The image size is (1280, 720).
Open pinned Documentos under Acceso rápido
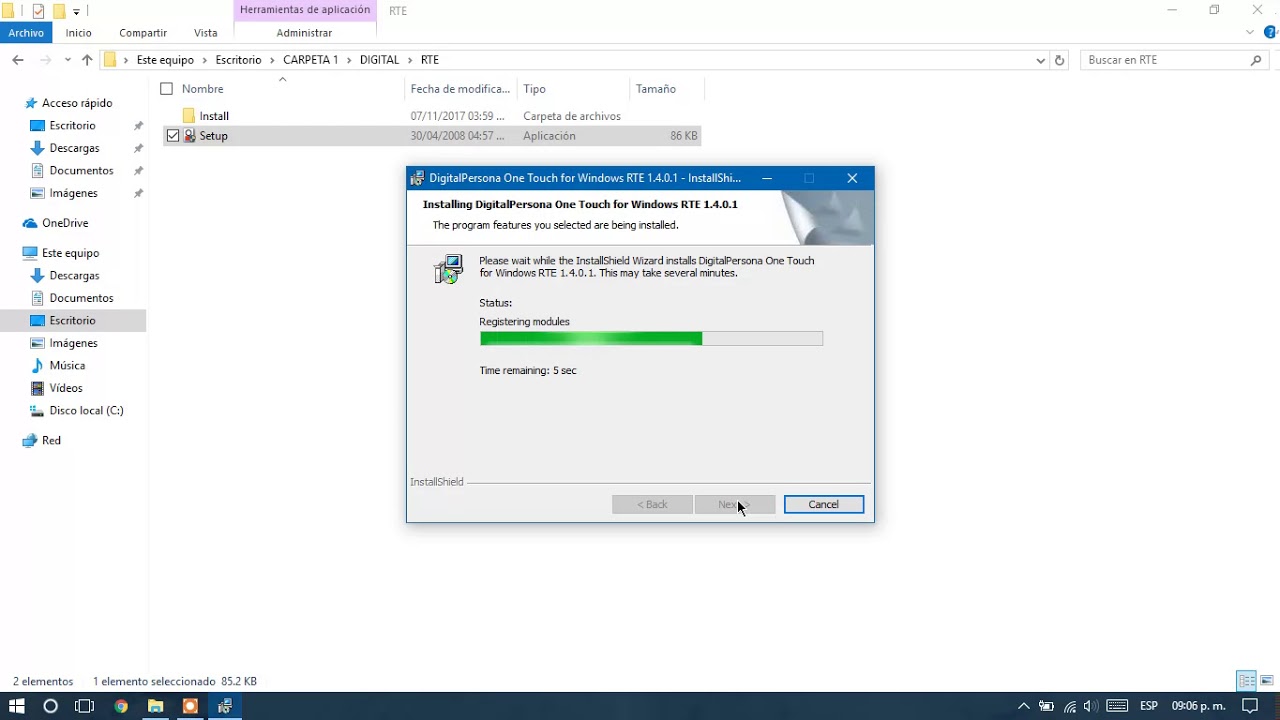pos(81,171)
